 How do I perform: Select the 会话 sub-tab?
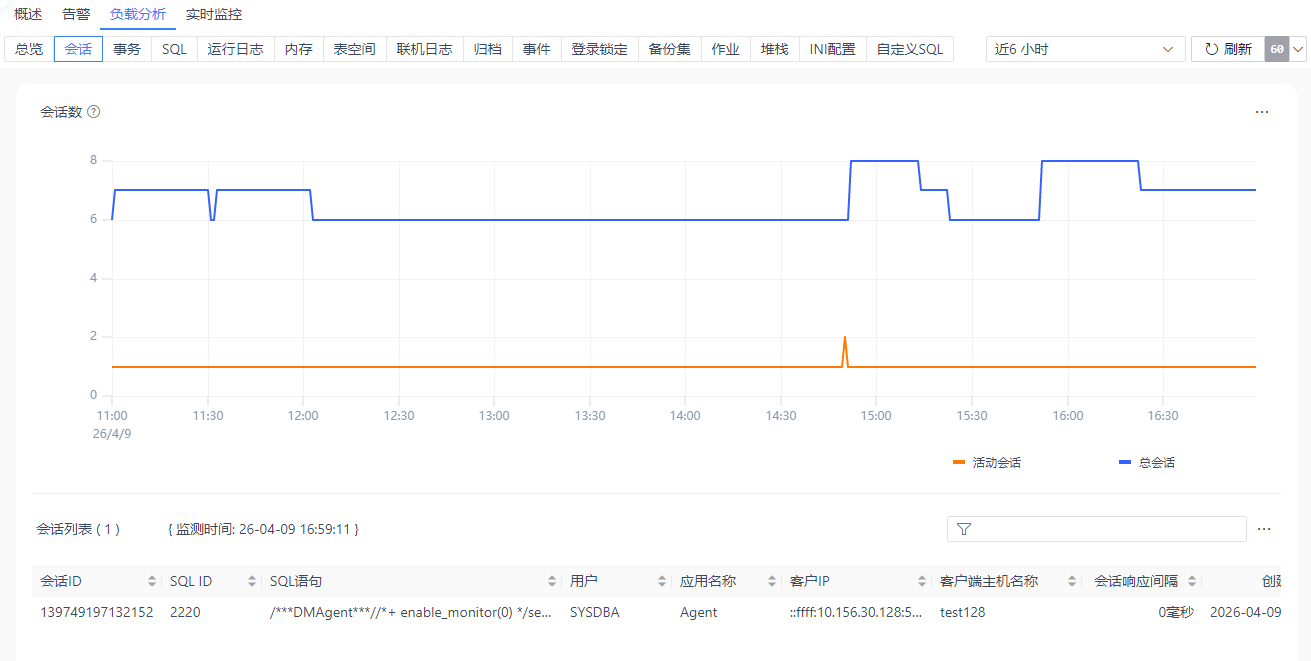[78, 49]
